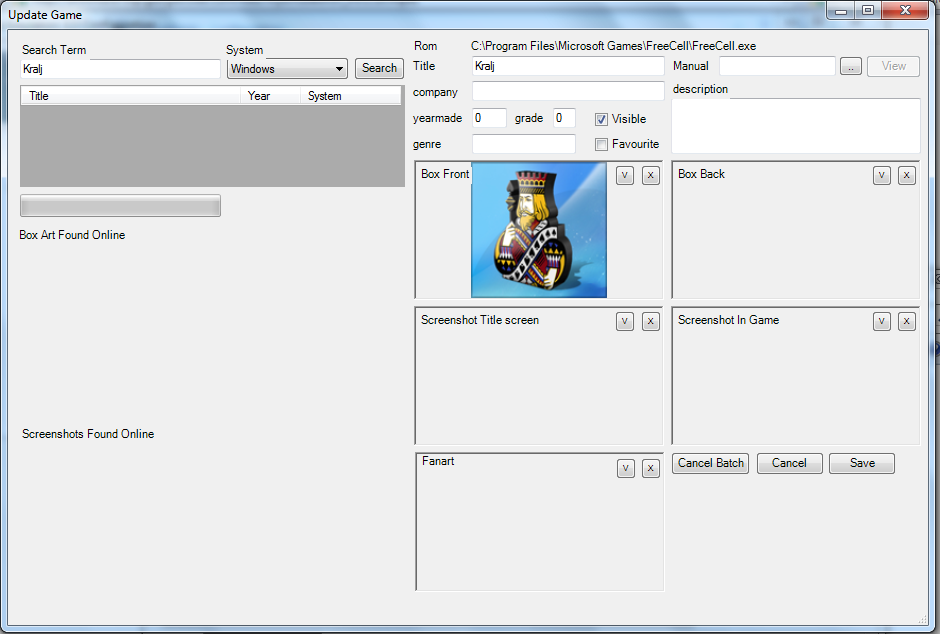Enable the Favourite checkbox
Image resolution: width=940 pixels, height=634 pixels.
[x=602, y=144]
